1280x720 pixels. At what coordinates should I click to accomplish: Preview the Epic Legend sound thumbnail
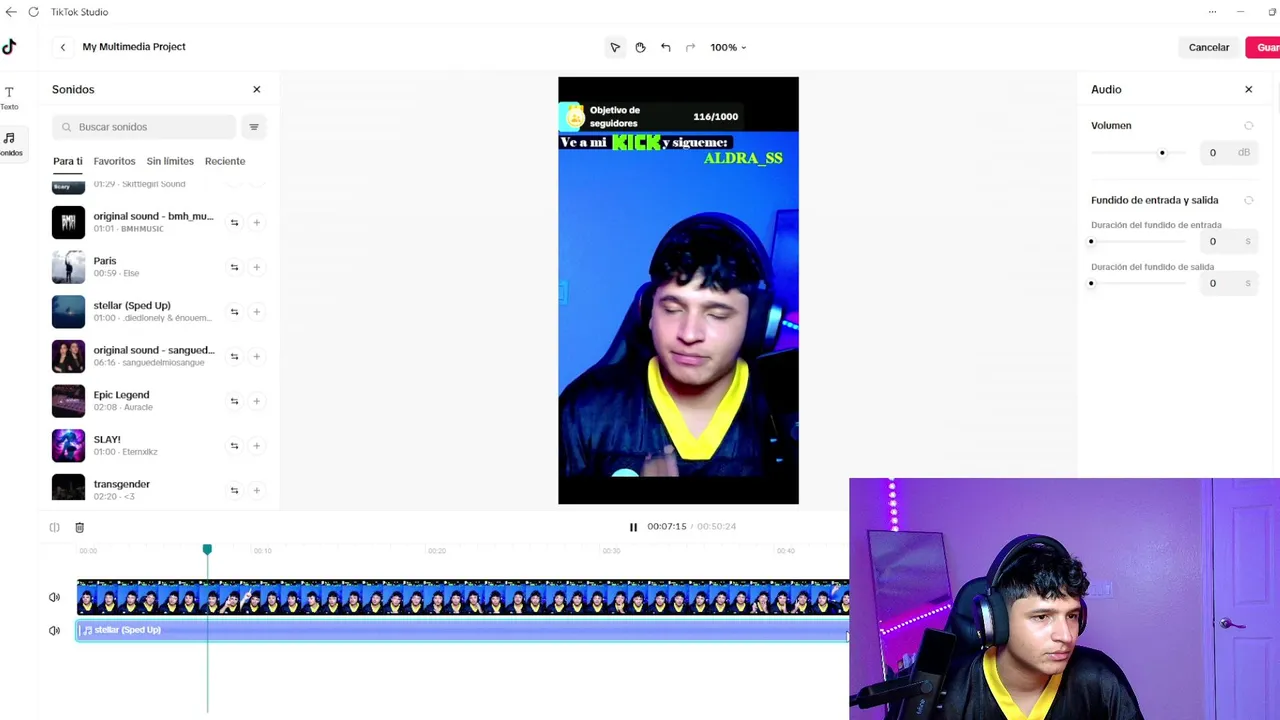pyautogui.click(x=68, y=401)
